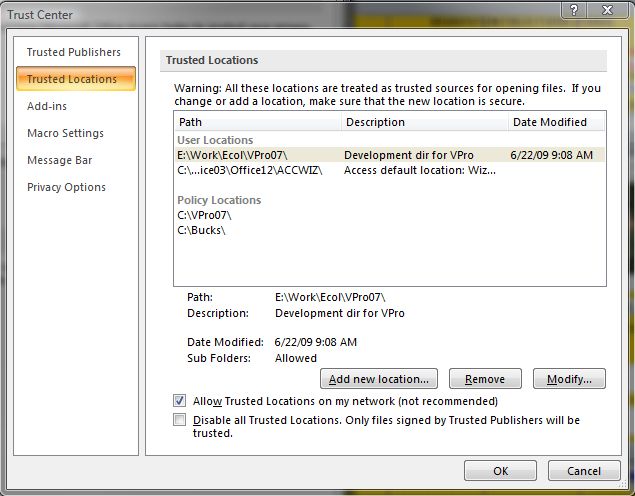635x496 pixels.
Task: Click the Policy Locations group heading
Action: tap(219, 200)
